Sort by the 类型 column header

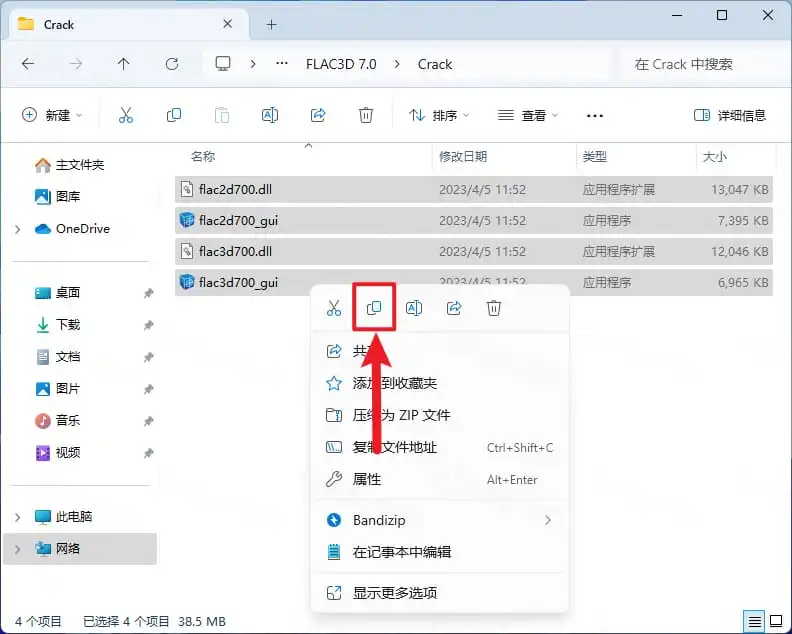point(595,157)
